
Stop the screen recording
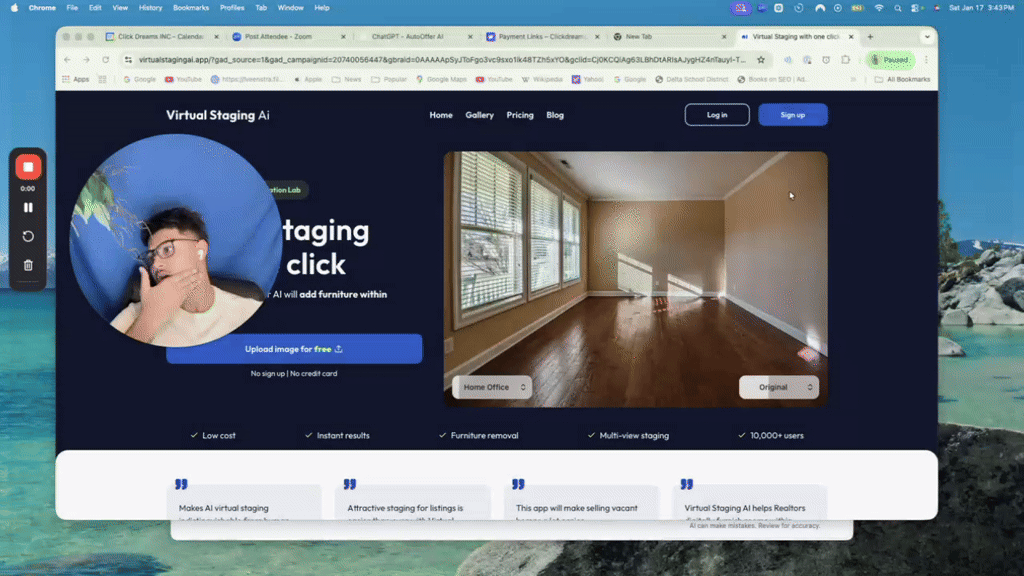pos(27,166)
